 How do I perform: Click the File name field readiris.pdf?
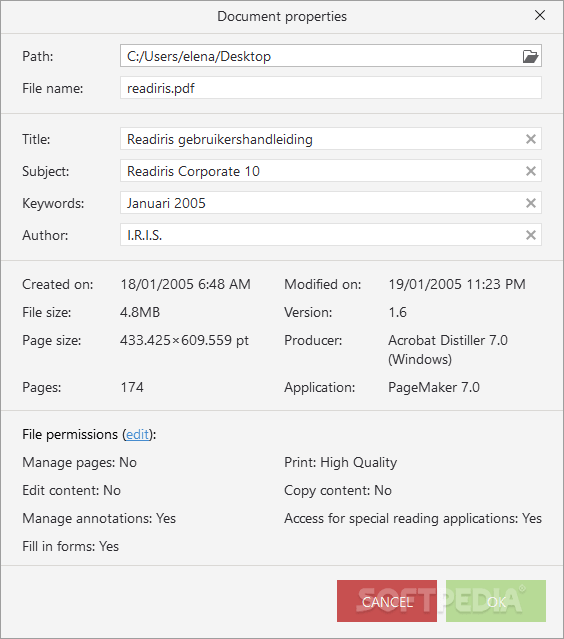click(330, 88)
